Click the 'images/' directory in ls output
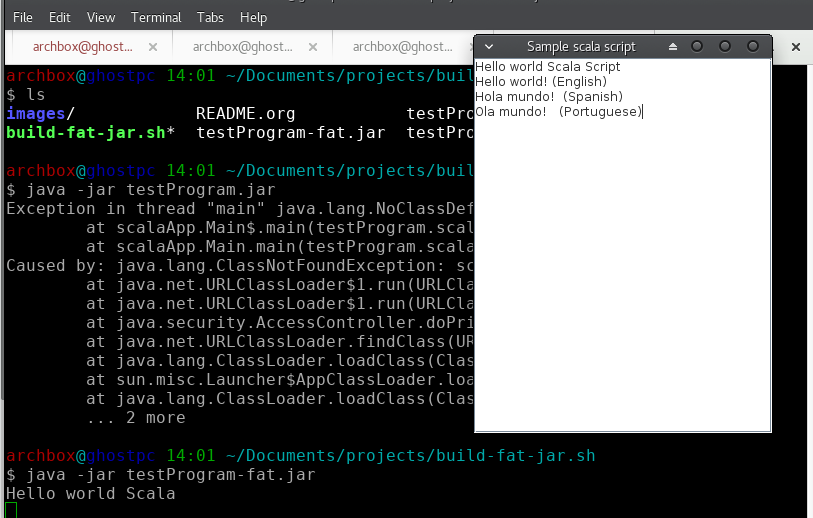The height and width of the screenshot is (518, 813). [x=40, y=114]
